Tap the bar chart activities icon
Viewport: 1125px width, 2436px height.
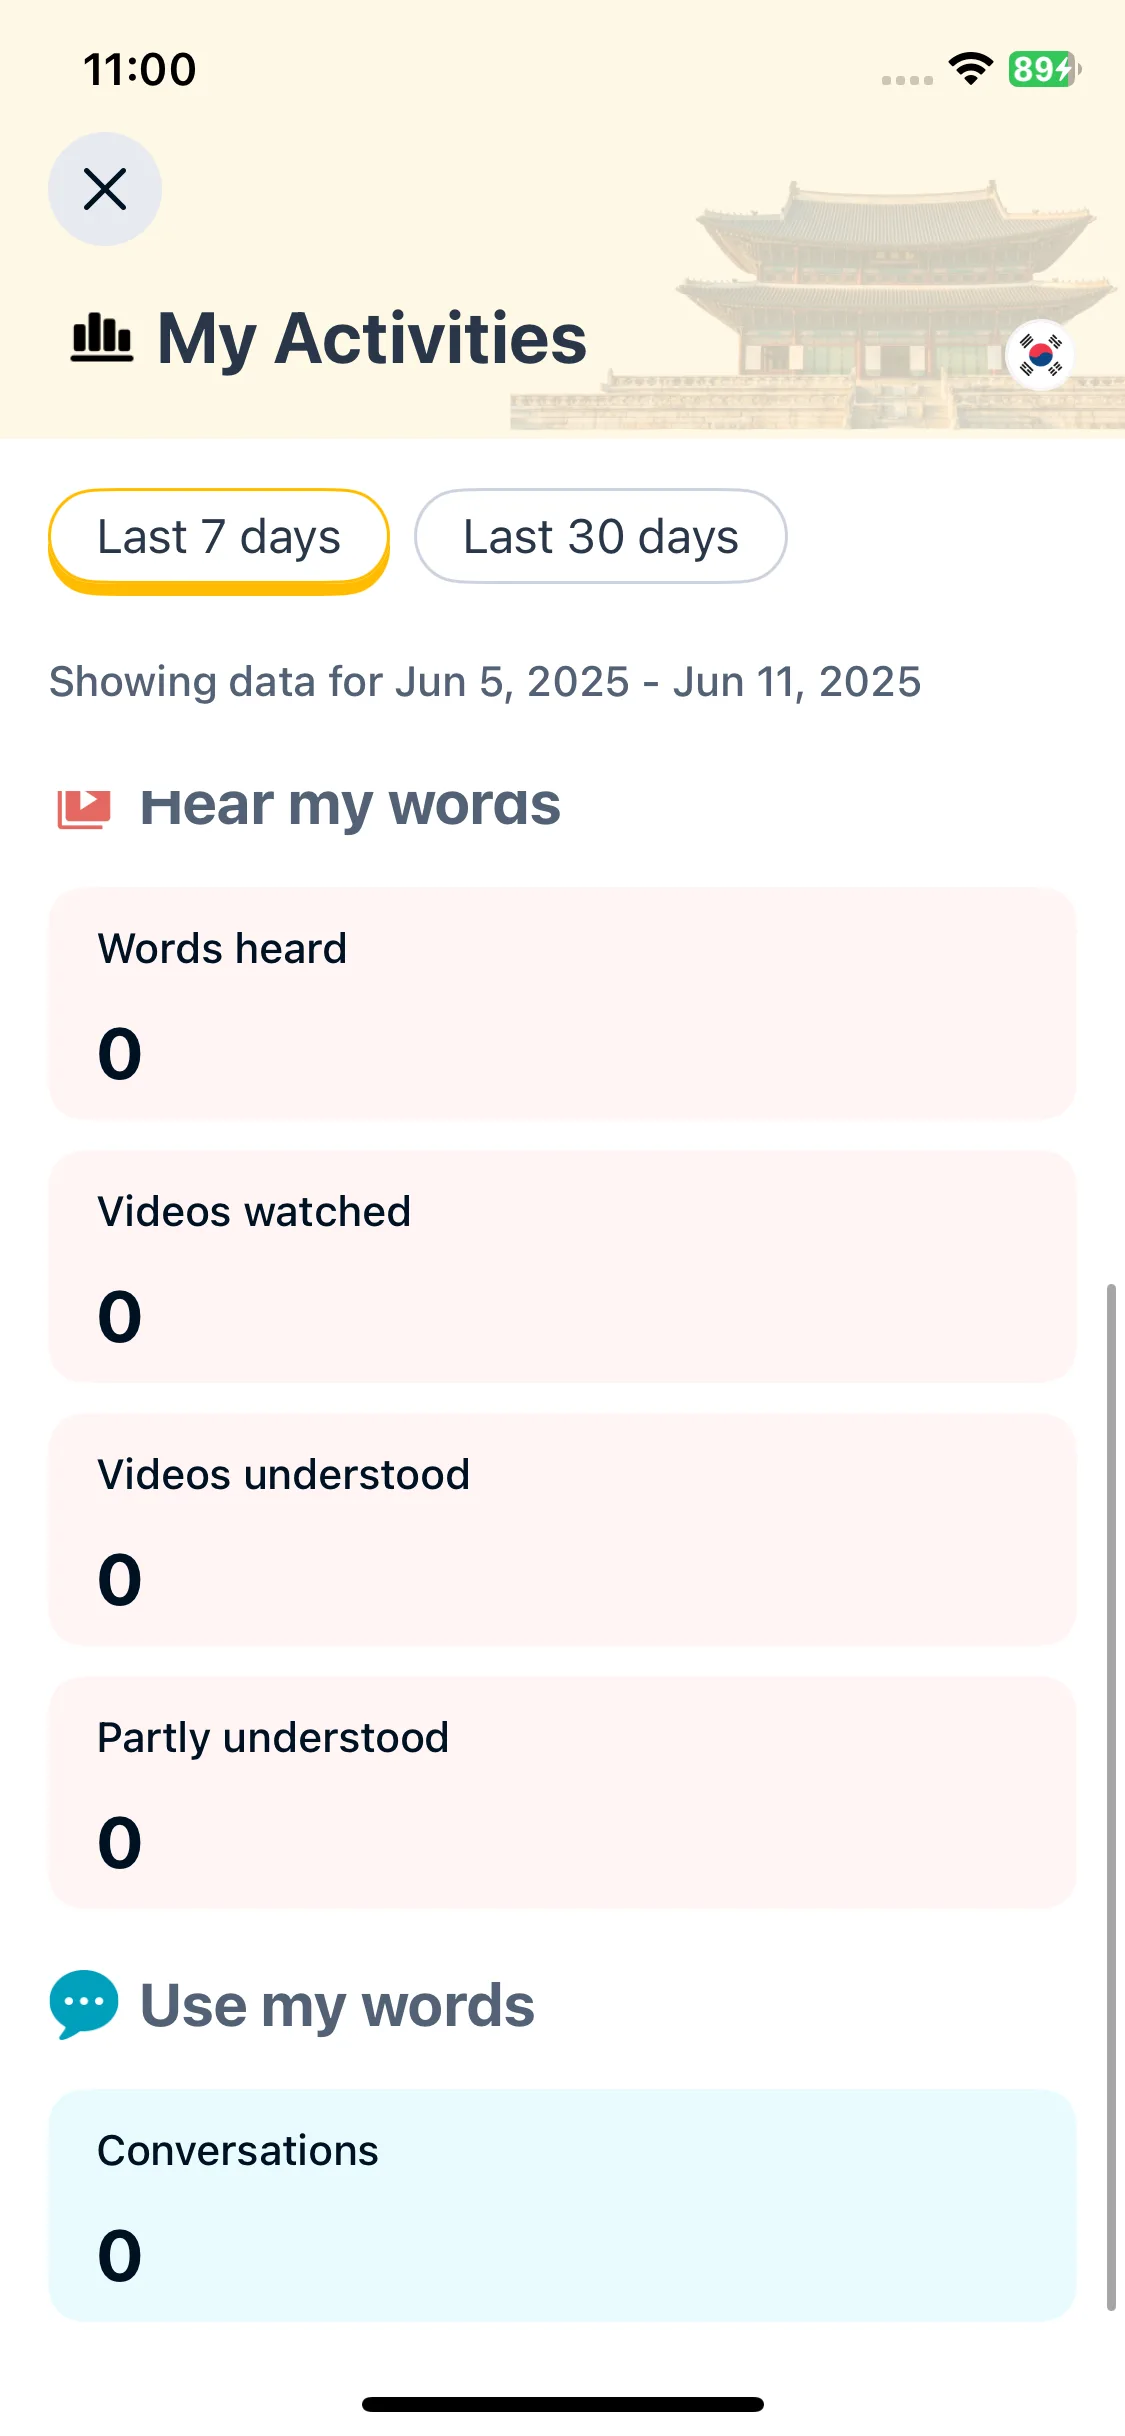point(102,337)
